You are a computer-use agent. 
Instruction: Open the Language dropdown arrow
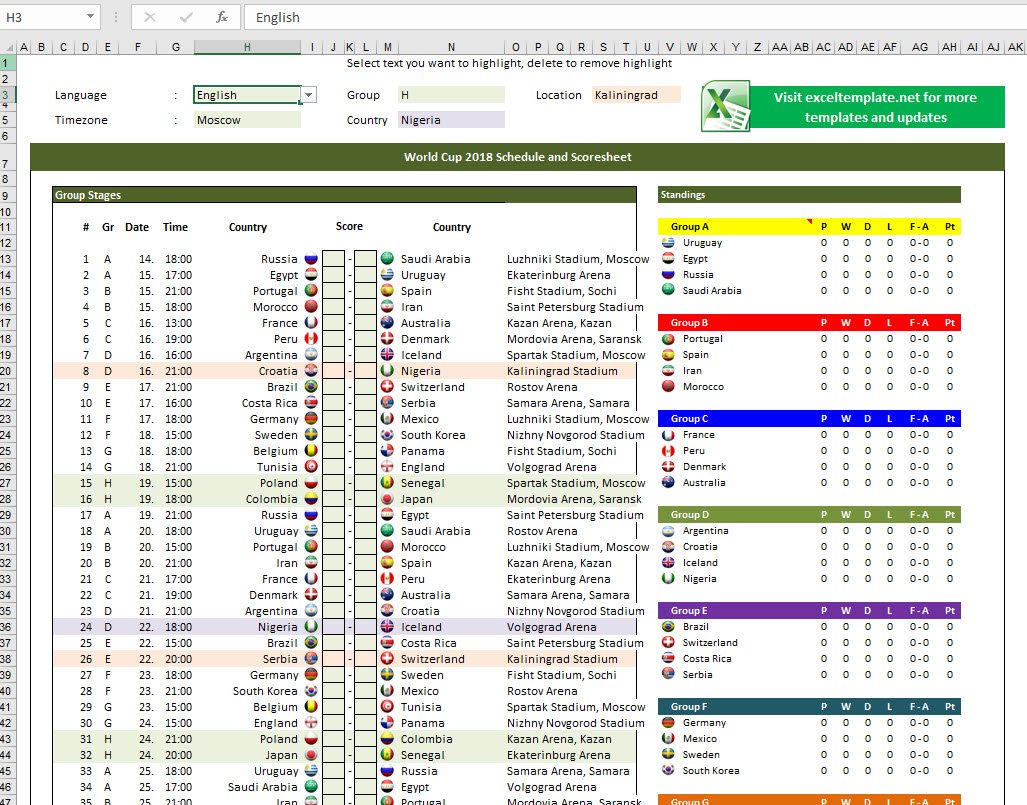[309, 95]
